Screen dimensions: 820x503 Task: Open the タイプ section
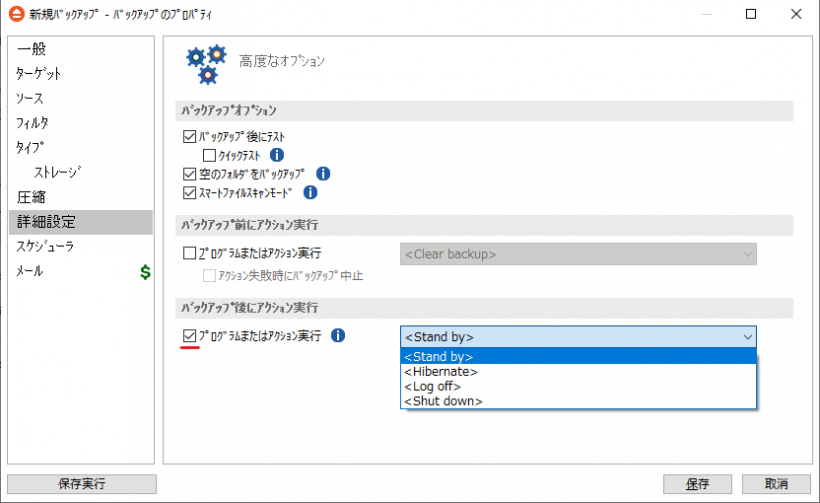81,147
